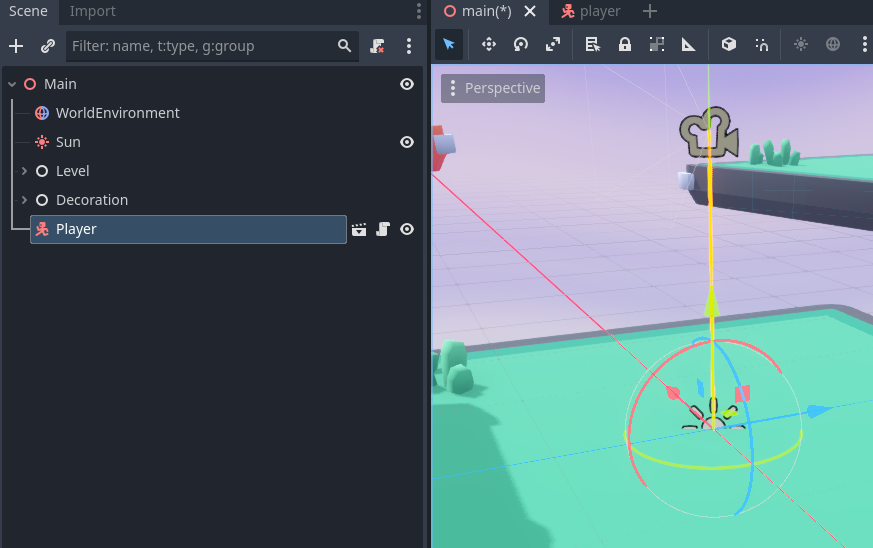This screenshot has height=548, width=873.
Task: Select the WorldEnvironment node
Action: click(x=117, y=113)
